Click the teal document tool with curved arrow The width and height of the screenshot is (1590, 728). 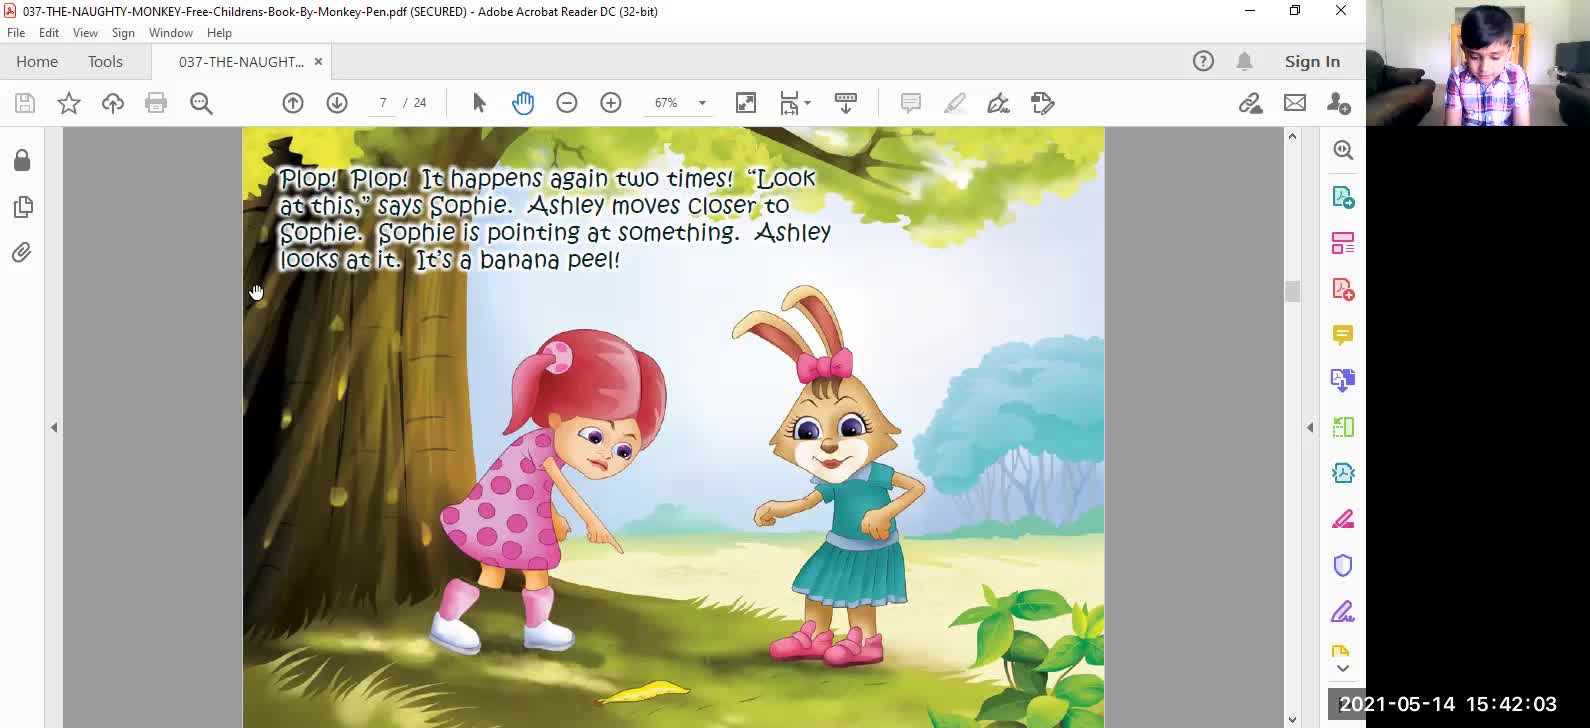coord(1343,472)
